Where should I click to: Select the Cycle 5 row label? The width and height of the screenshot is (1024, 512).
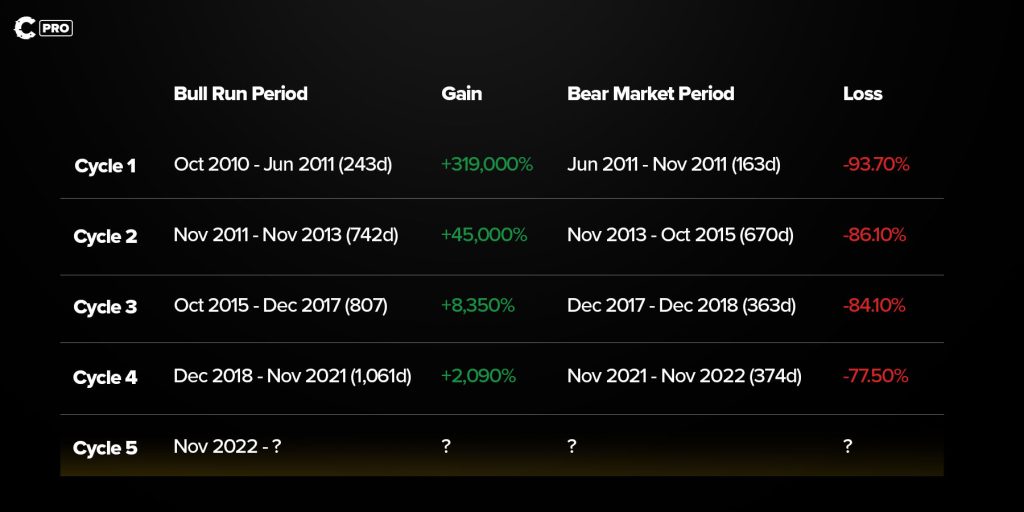pyautogui.click(x=105, y=448)
